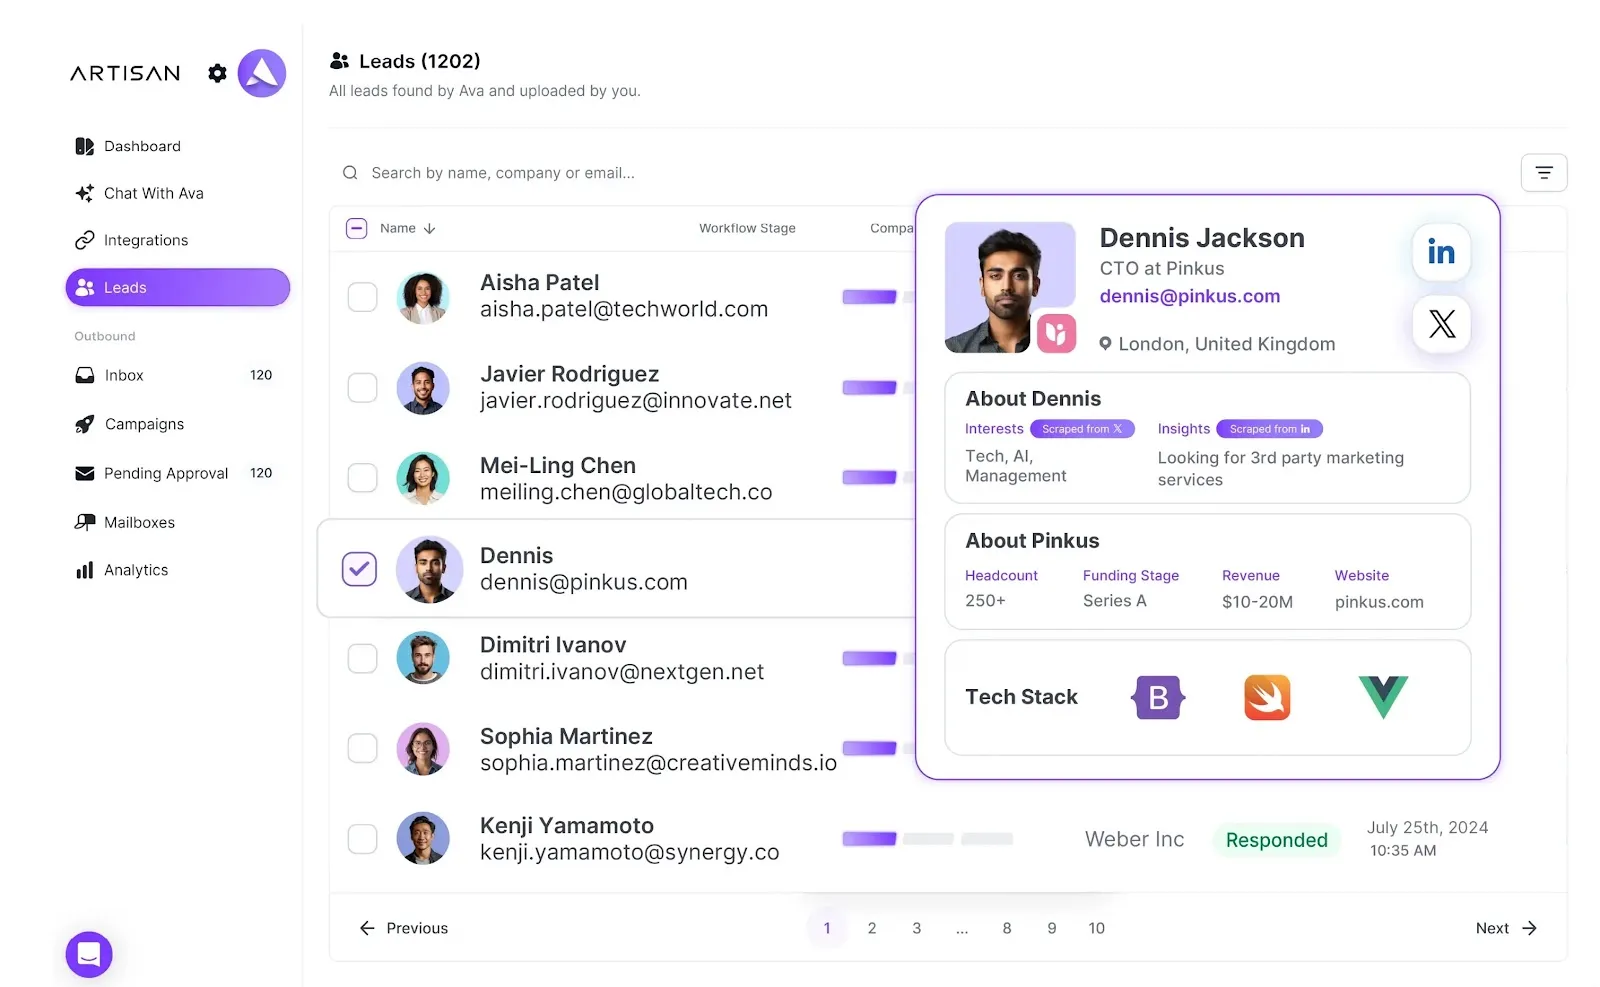This screenshot has width=1600, height=987.
Task: Click the Responded status badge
Action: (1276, 840)
